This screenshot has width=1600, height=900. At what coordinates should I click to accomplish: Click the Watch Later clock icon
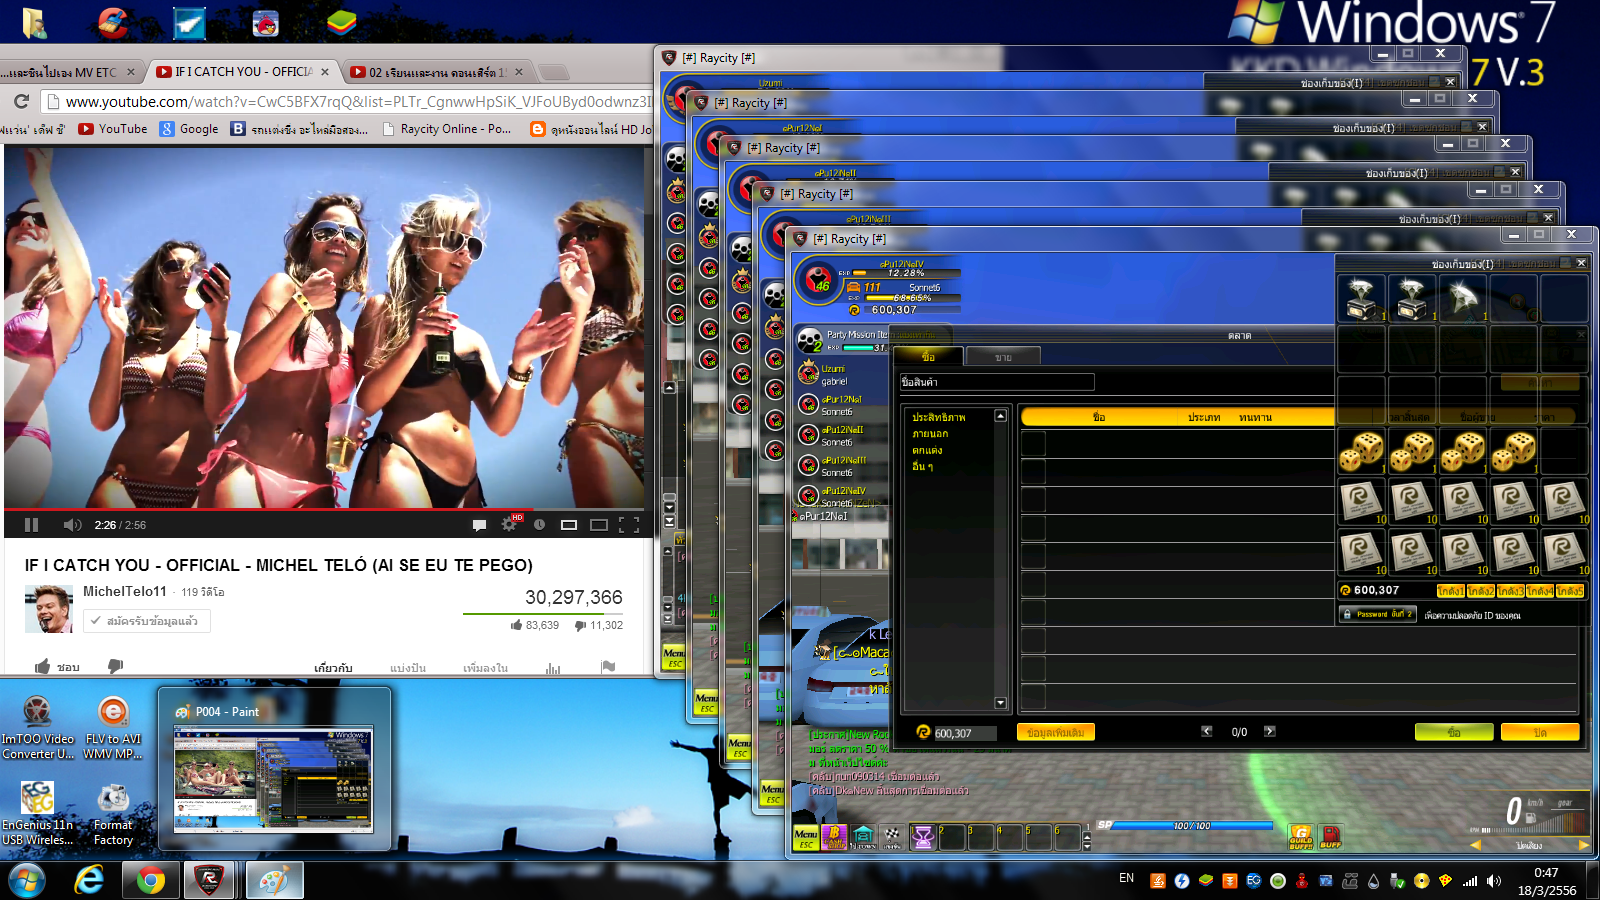(539, 525)
